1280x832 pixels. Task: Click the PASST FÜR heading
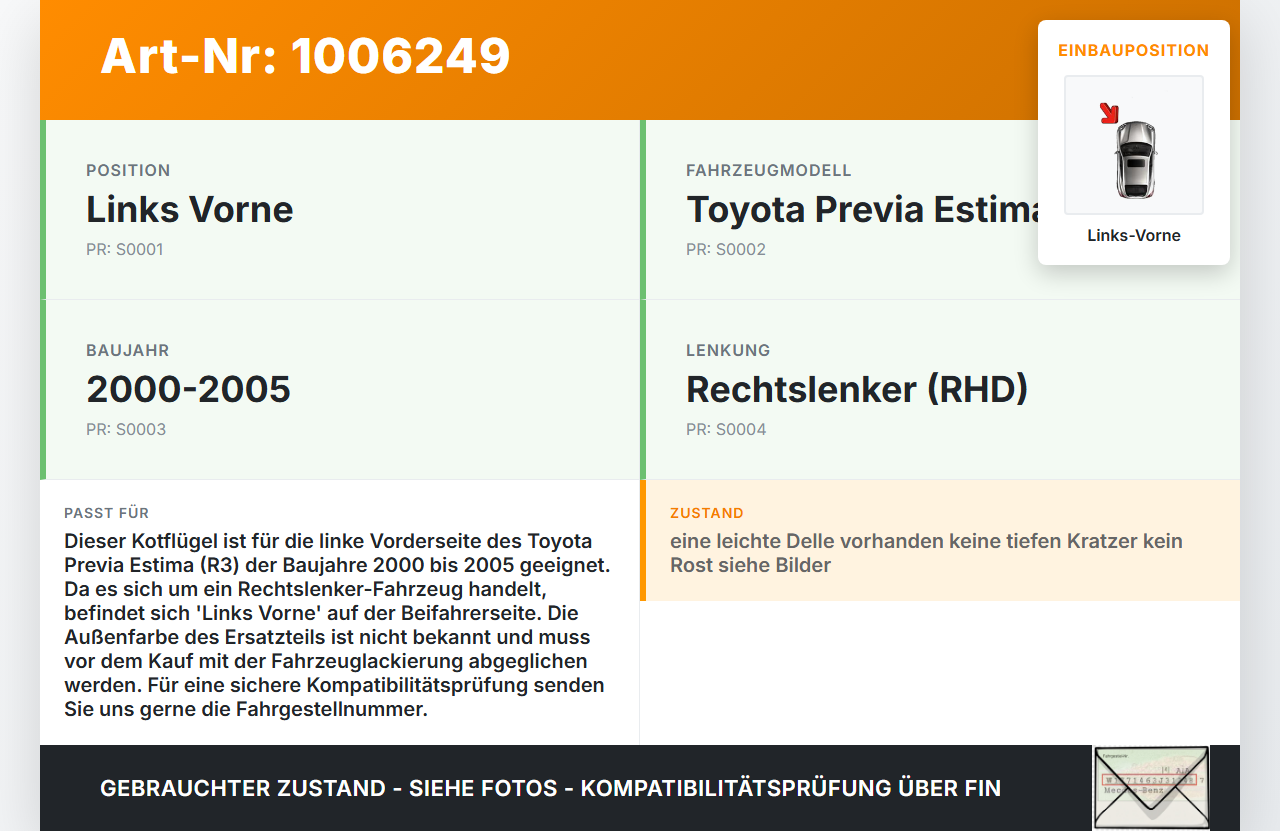point(107,513)
